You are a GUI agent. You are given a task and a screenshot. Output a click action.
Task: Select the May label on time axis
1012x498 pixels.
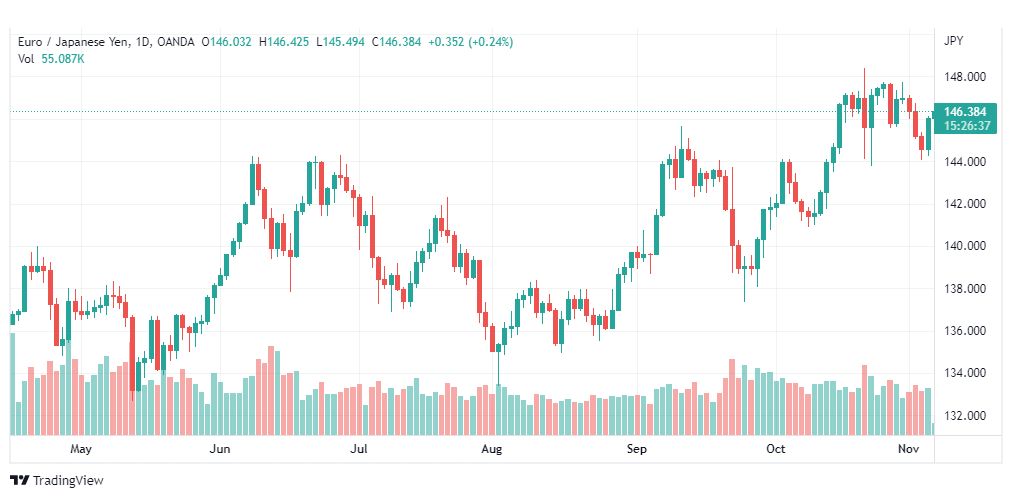coord(81,449)
